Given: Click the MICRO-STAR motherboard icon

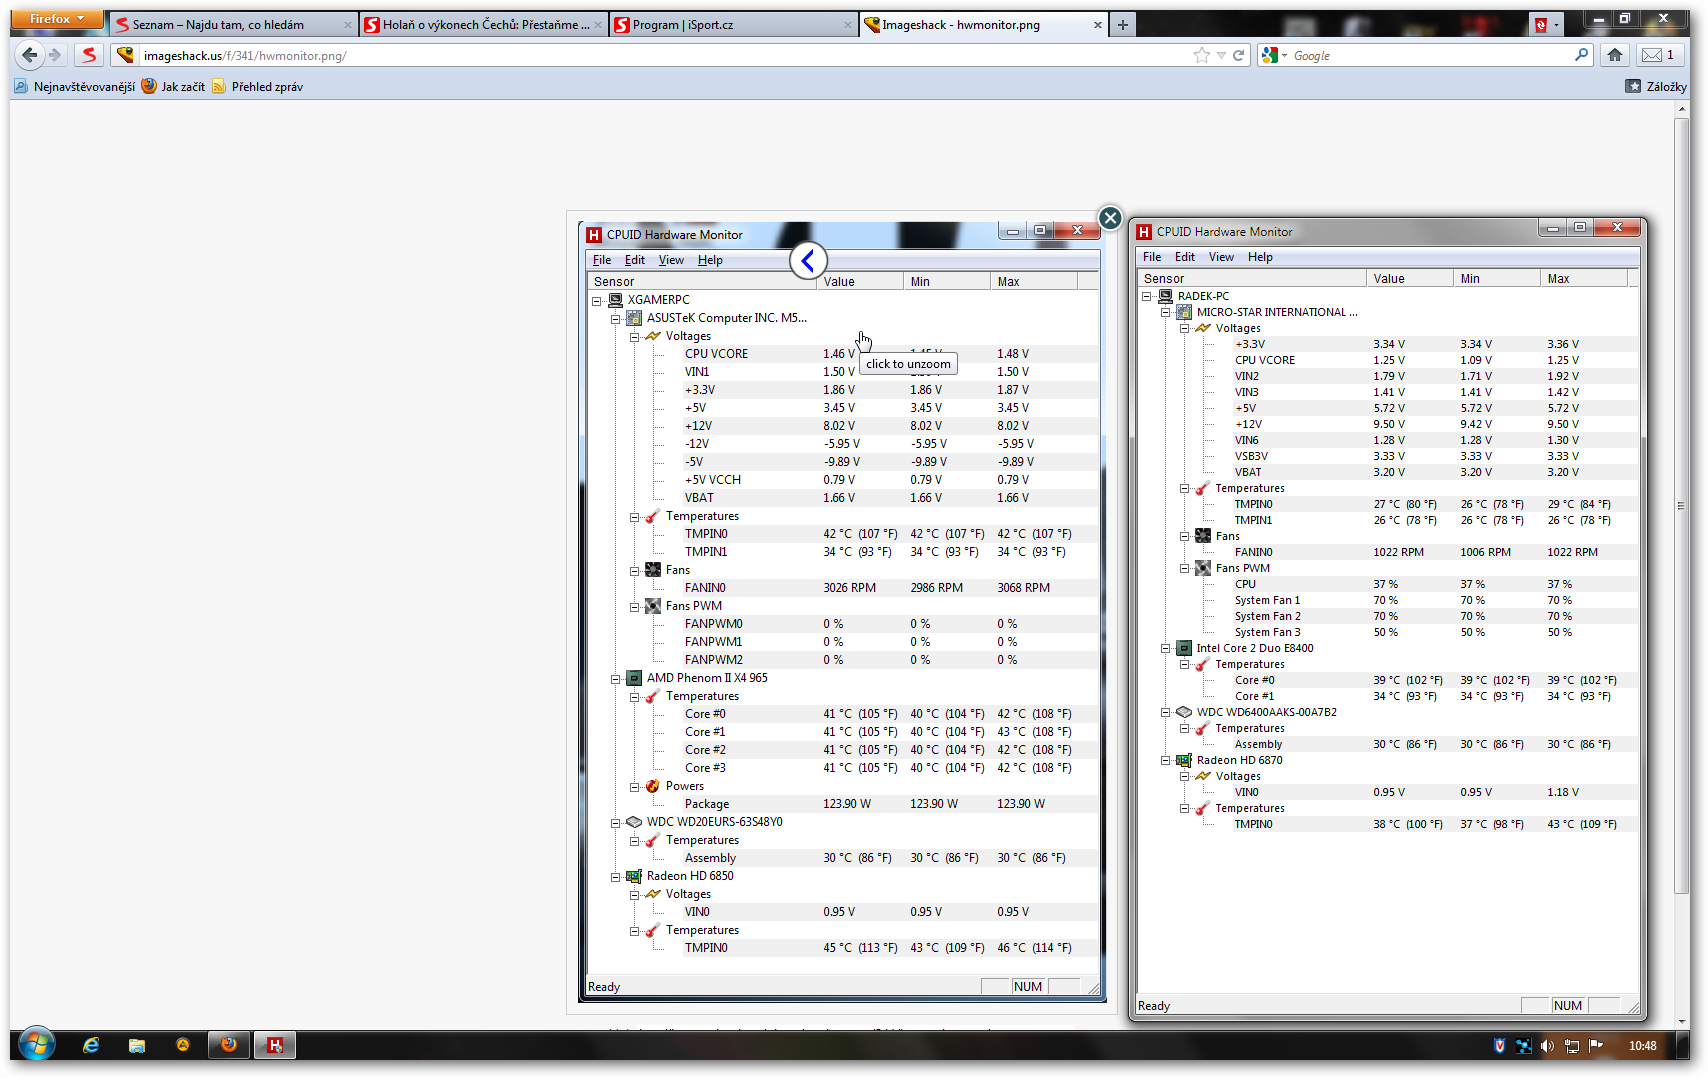Looking at the screenshot, I should pyautogui.click(x=1184, y=312).
